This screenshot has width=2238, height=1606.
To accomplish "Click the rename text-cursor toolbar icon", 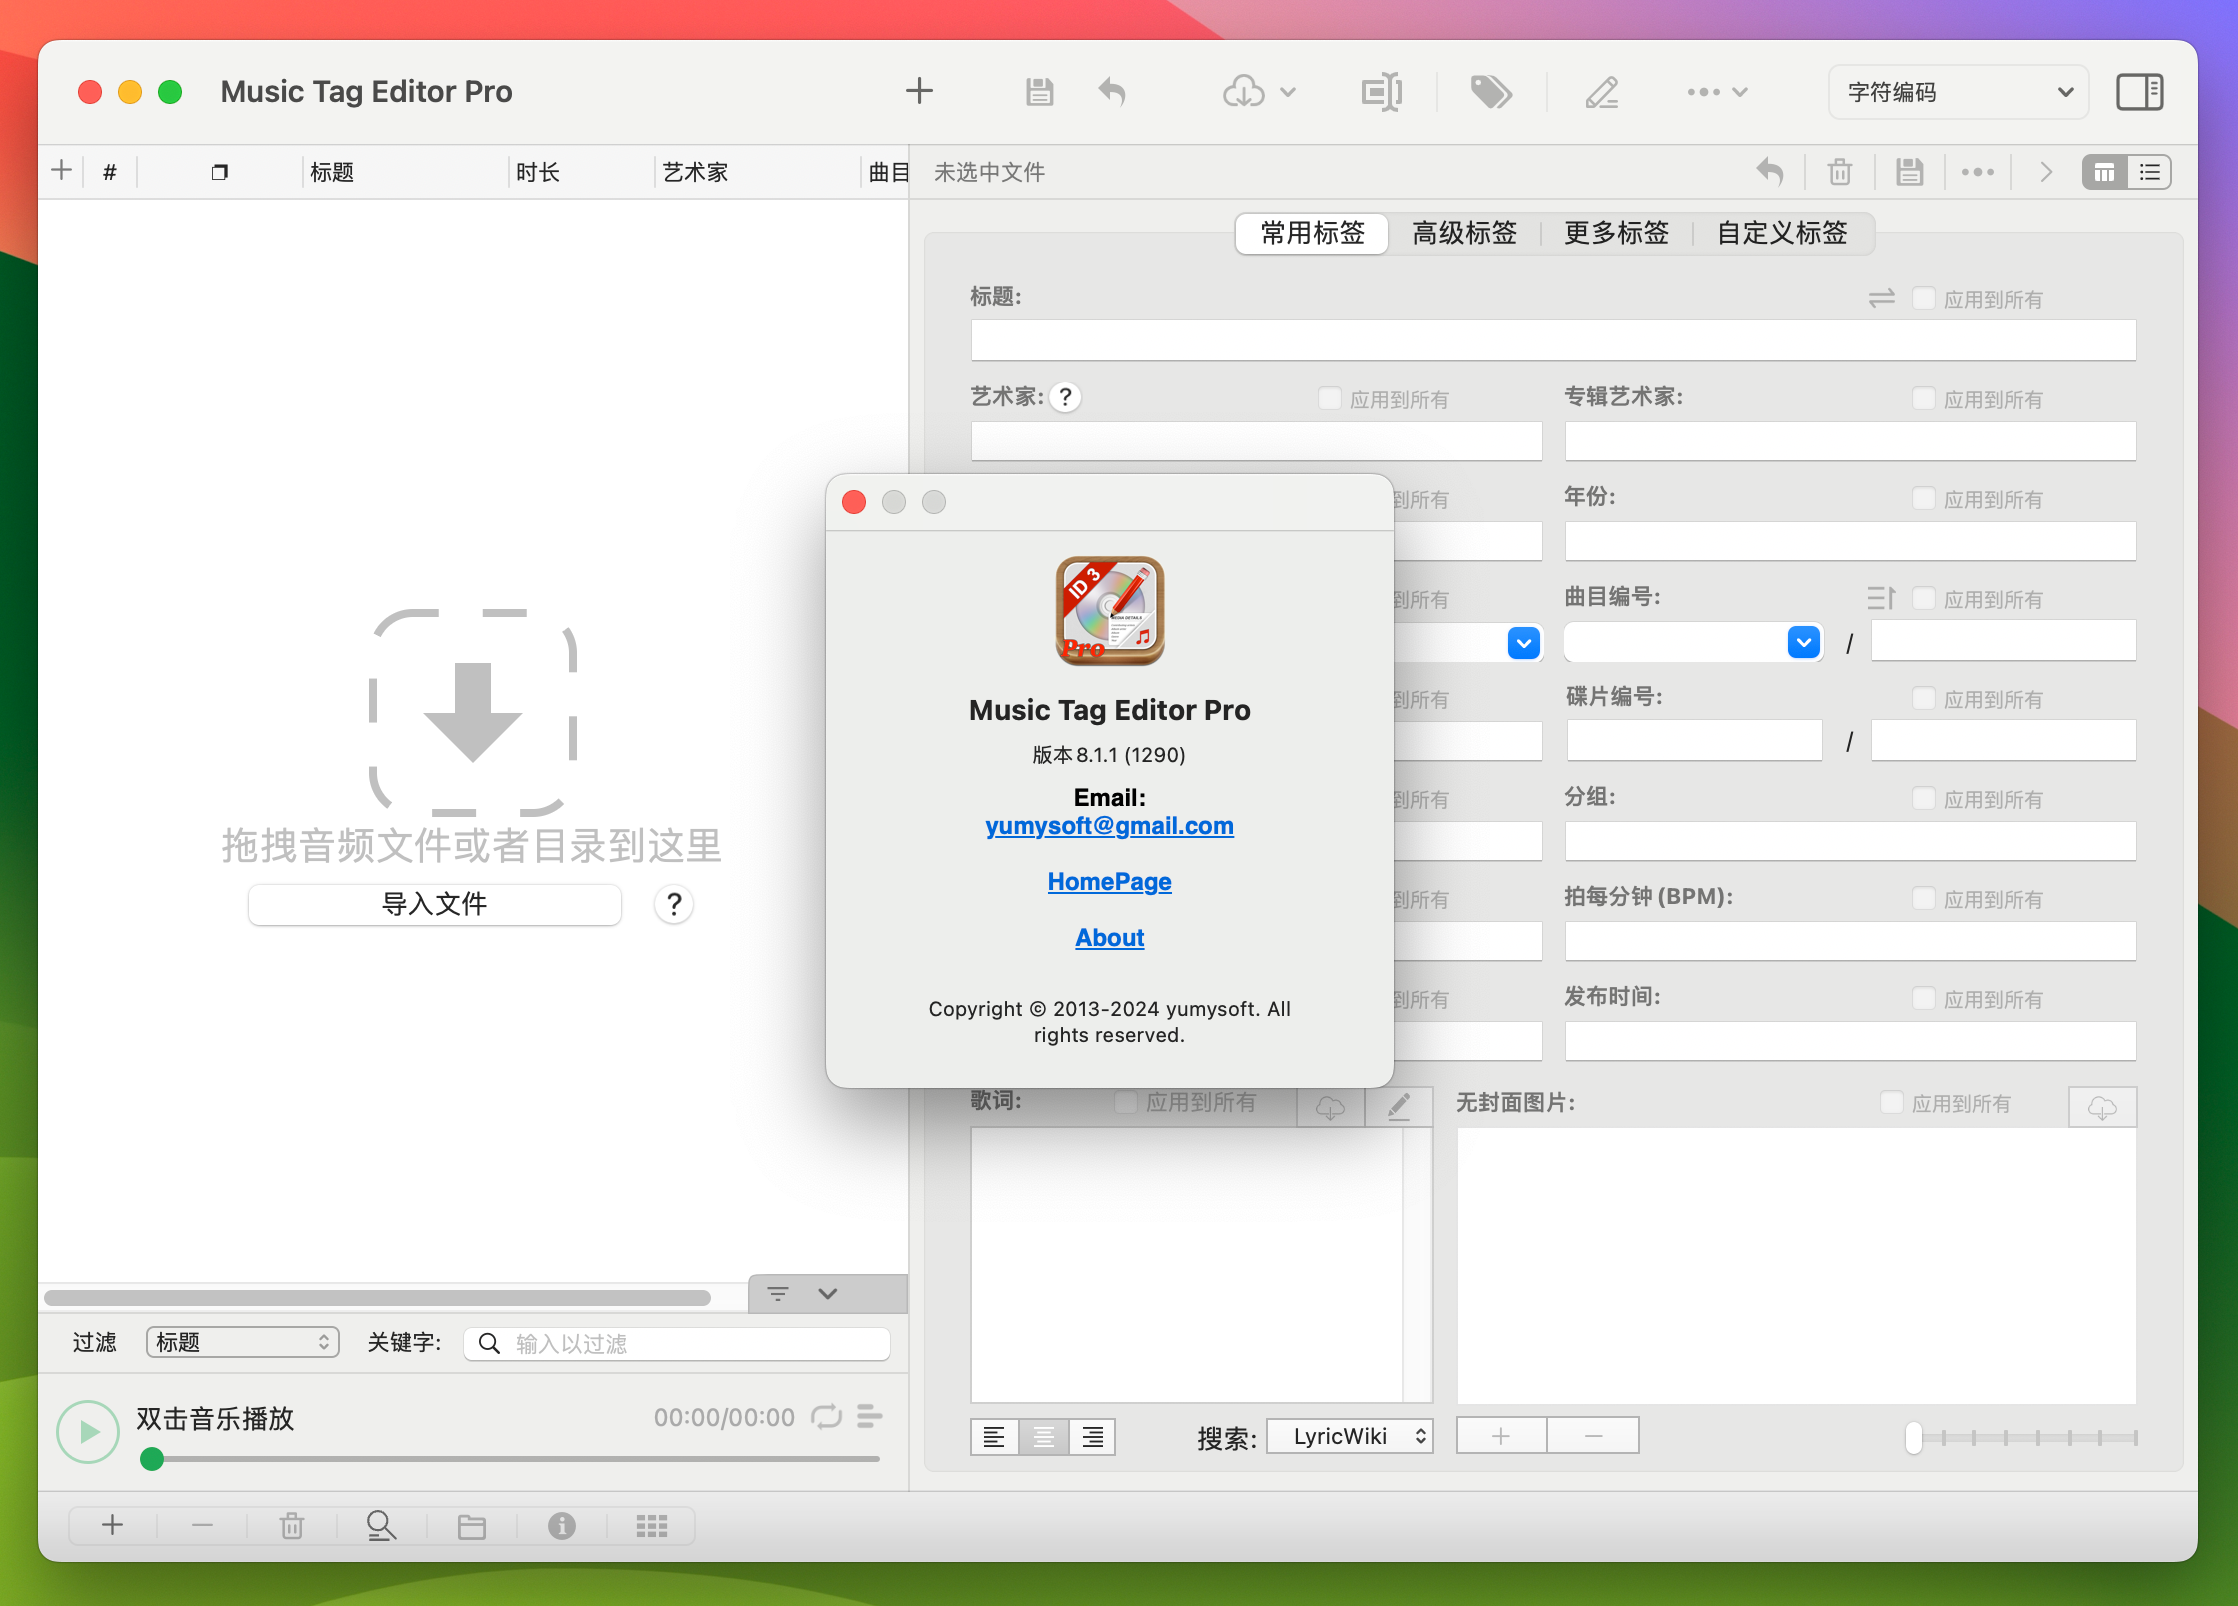I will click(1382, 92).
